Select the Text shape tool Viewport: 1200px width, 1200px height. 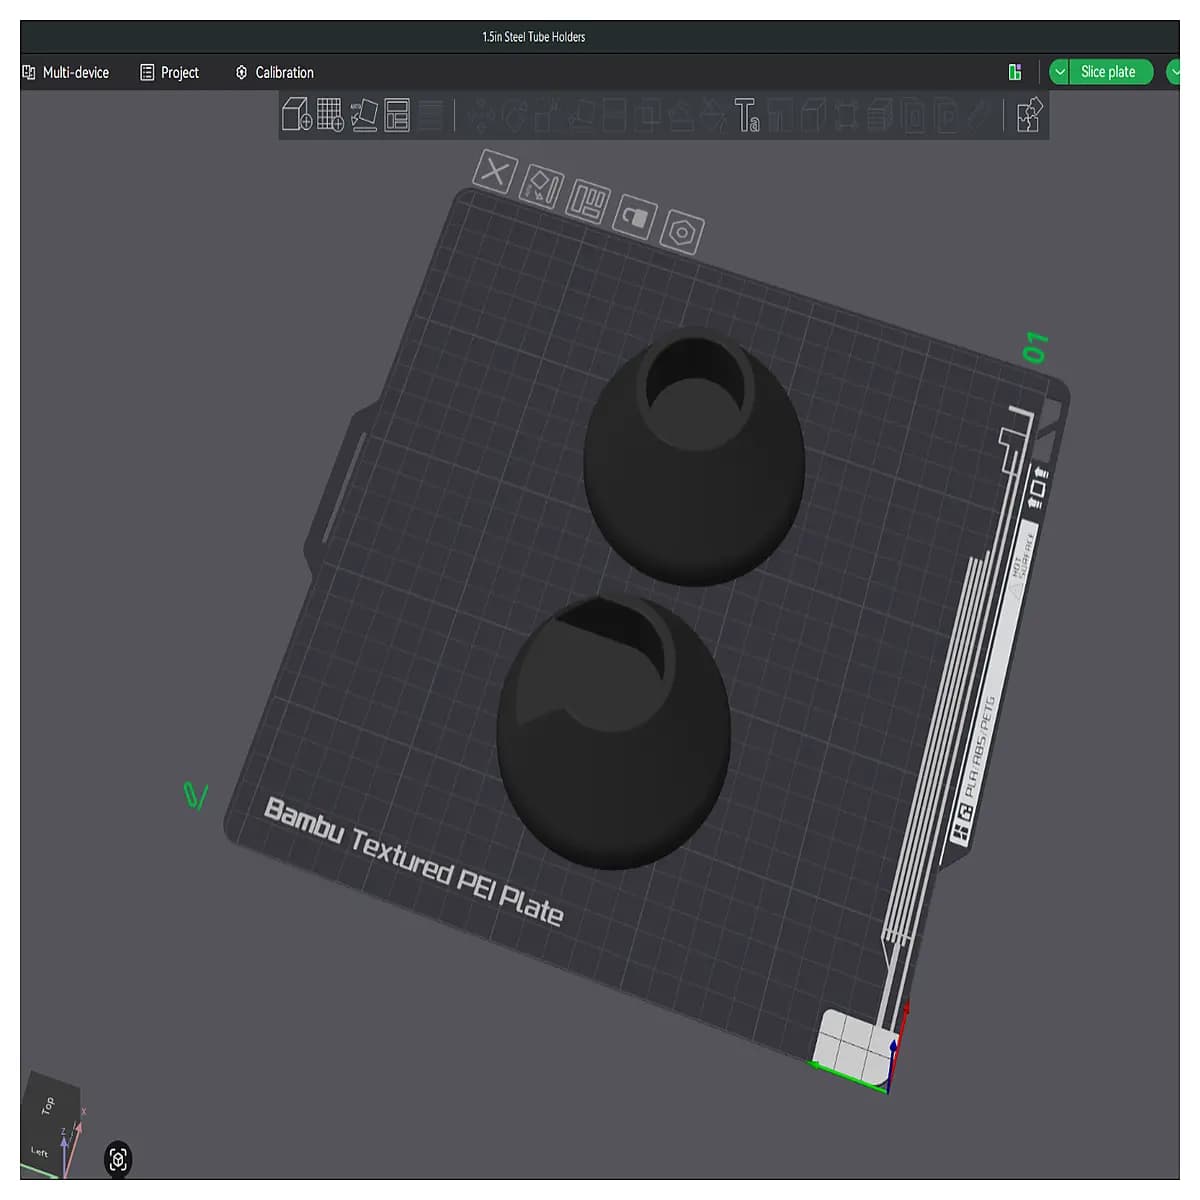click(x=747, y=115)
